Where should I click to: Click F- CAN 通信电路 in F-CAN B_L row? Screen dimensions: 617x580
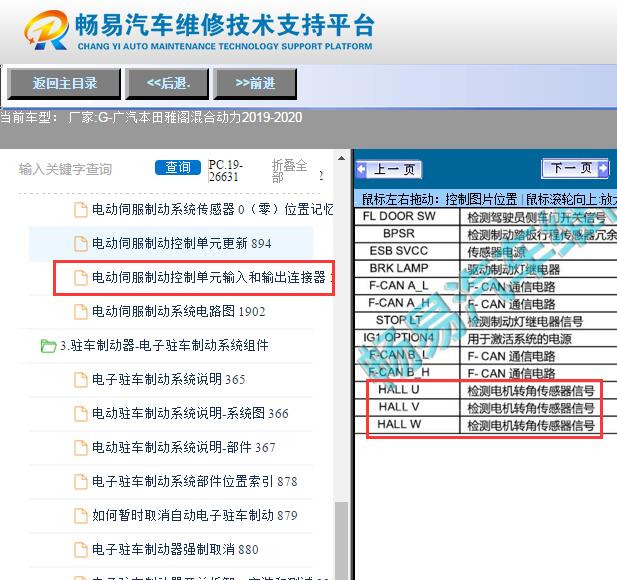511,356
